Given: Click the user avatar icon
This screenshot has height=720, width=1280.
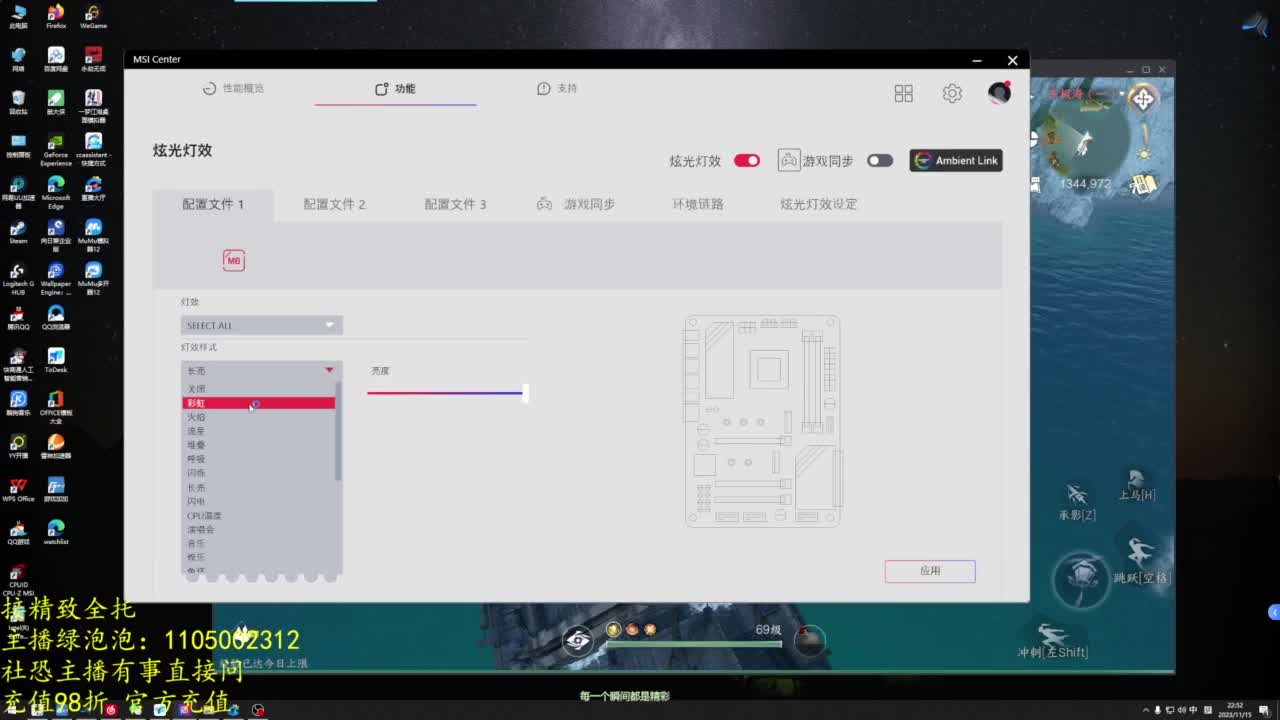Looking at the screenshot, I should 998,93.
